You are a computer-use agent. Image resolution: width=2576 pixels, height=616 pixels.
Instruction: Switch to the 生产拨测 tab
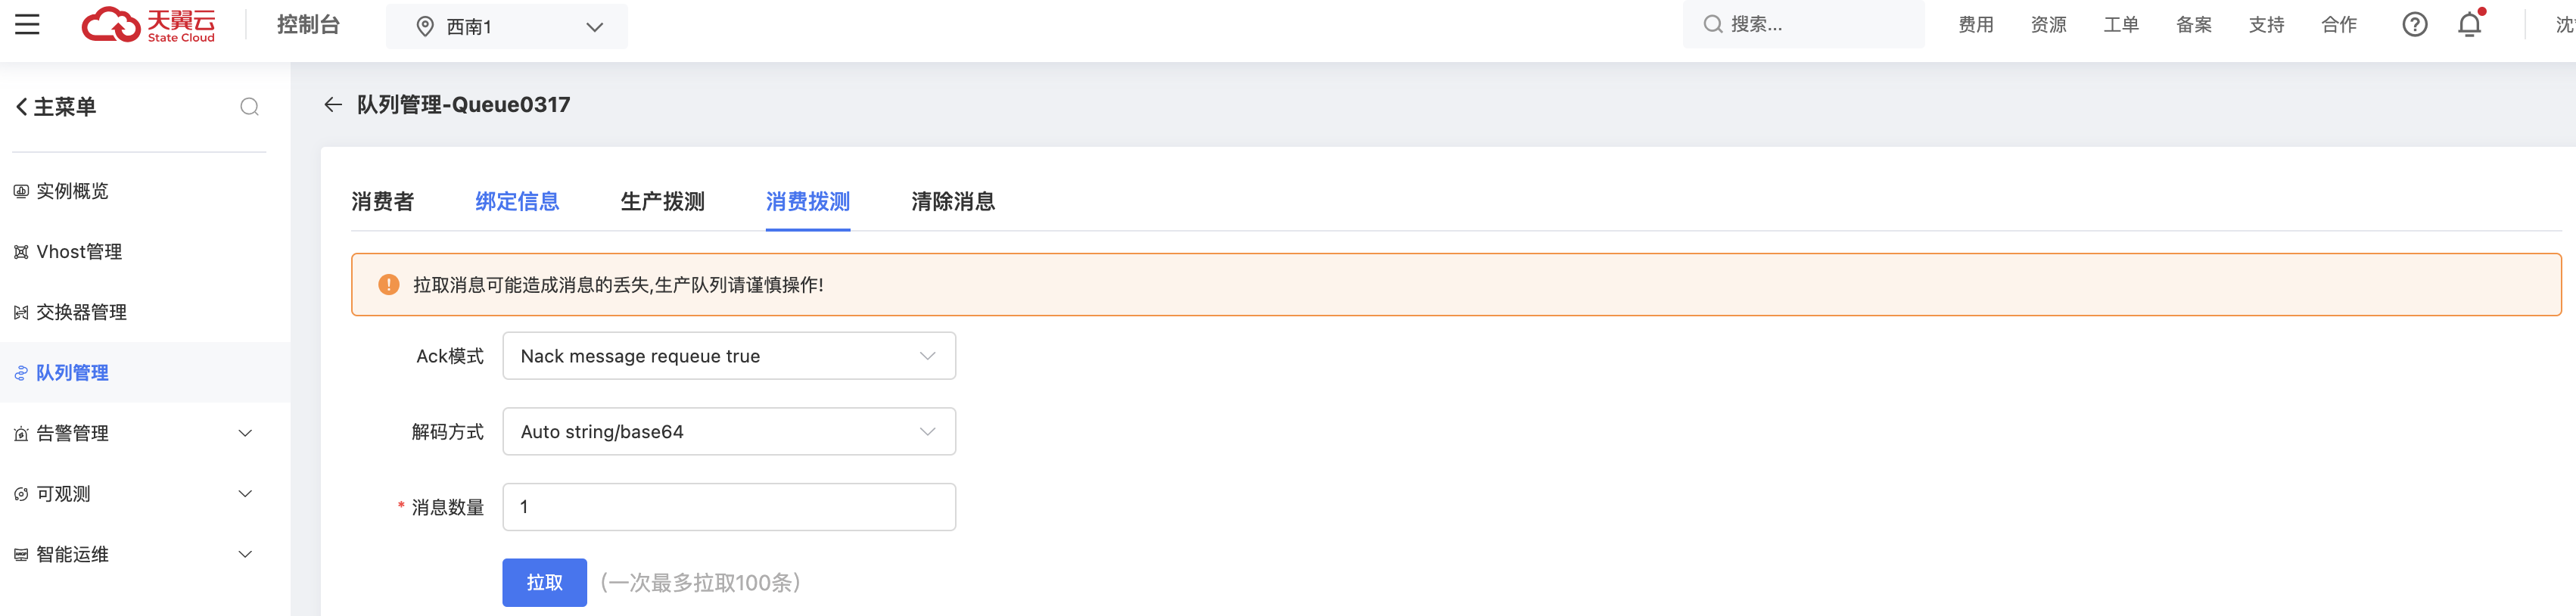click(x=661, y=201)
